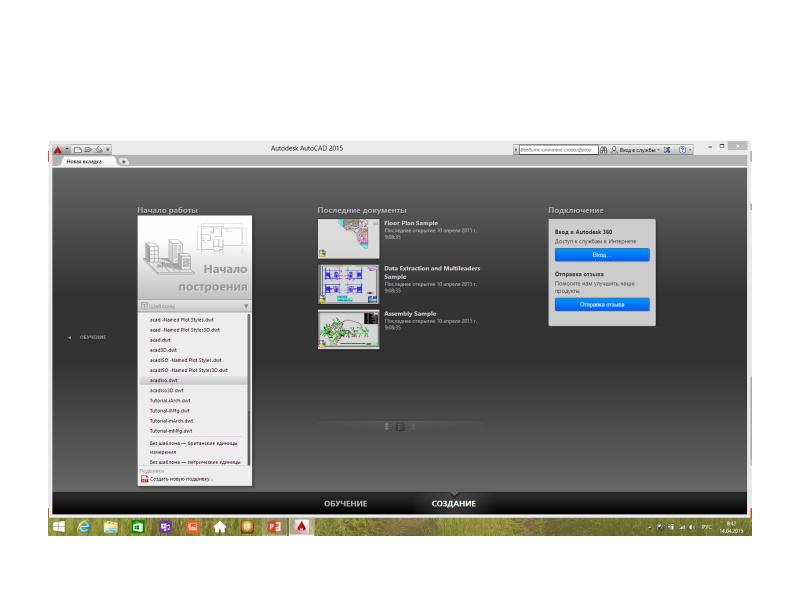Select template 'acad -Named Plot Styles.dwt'
Viewport: 800px width, 600px height.
(x=182, y=320)
